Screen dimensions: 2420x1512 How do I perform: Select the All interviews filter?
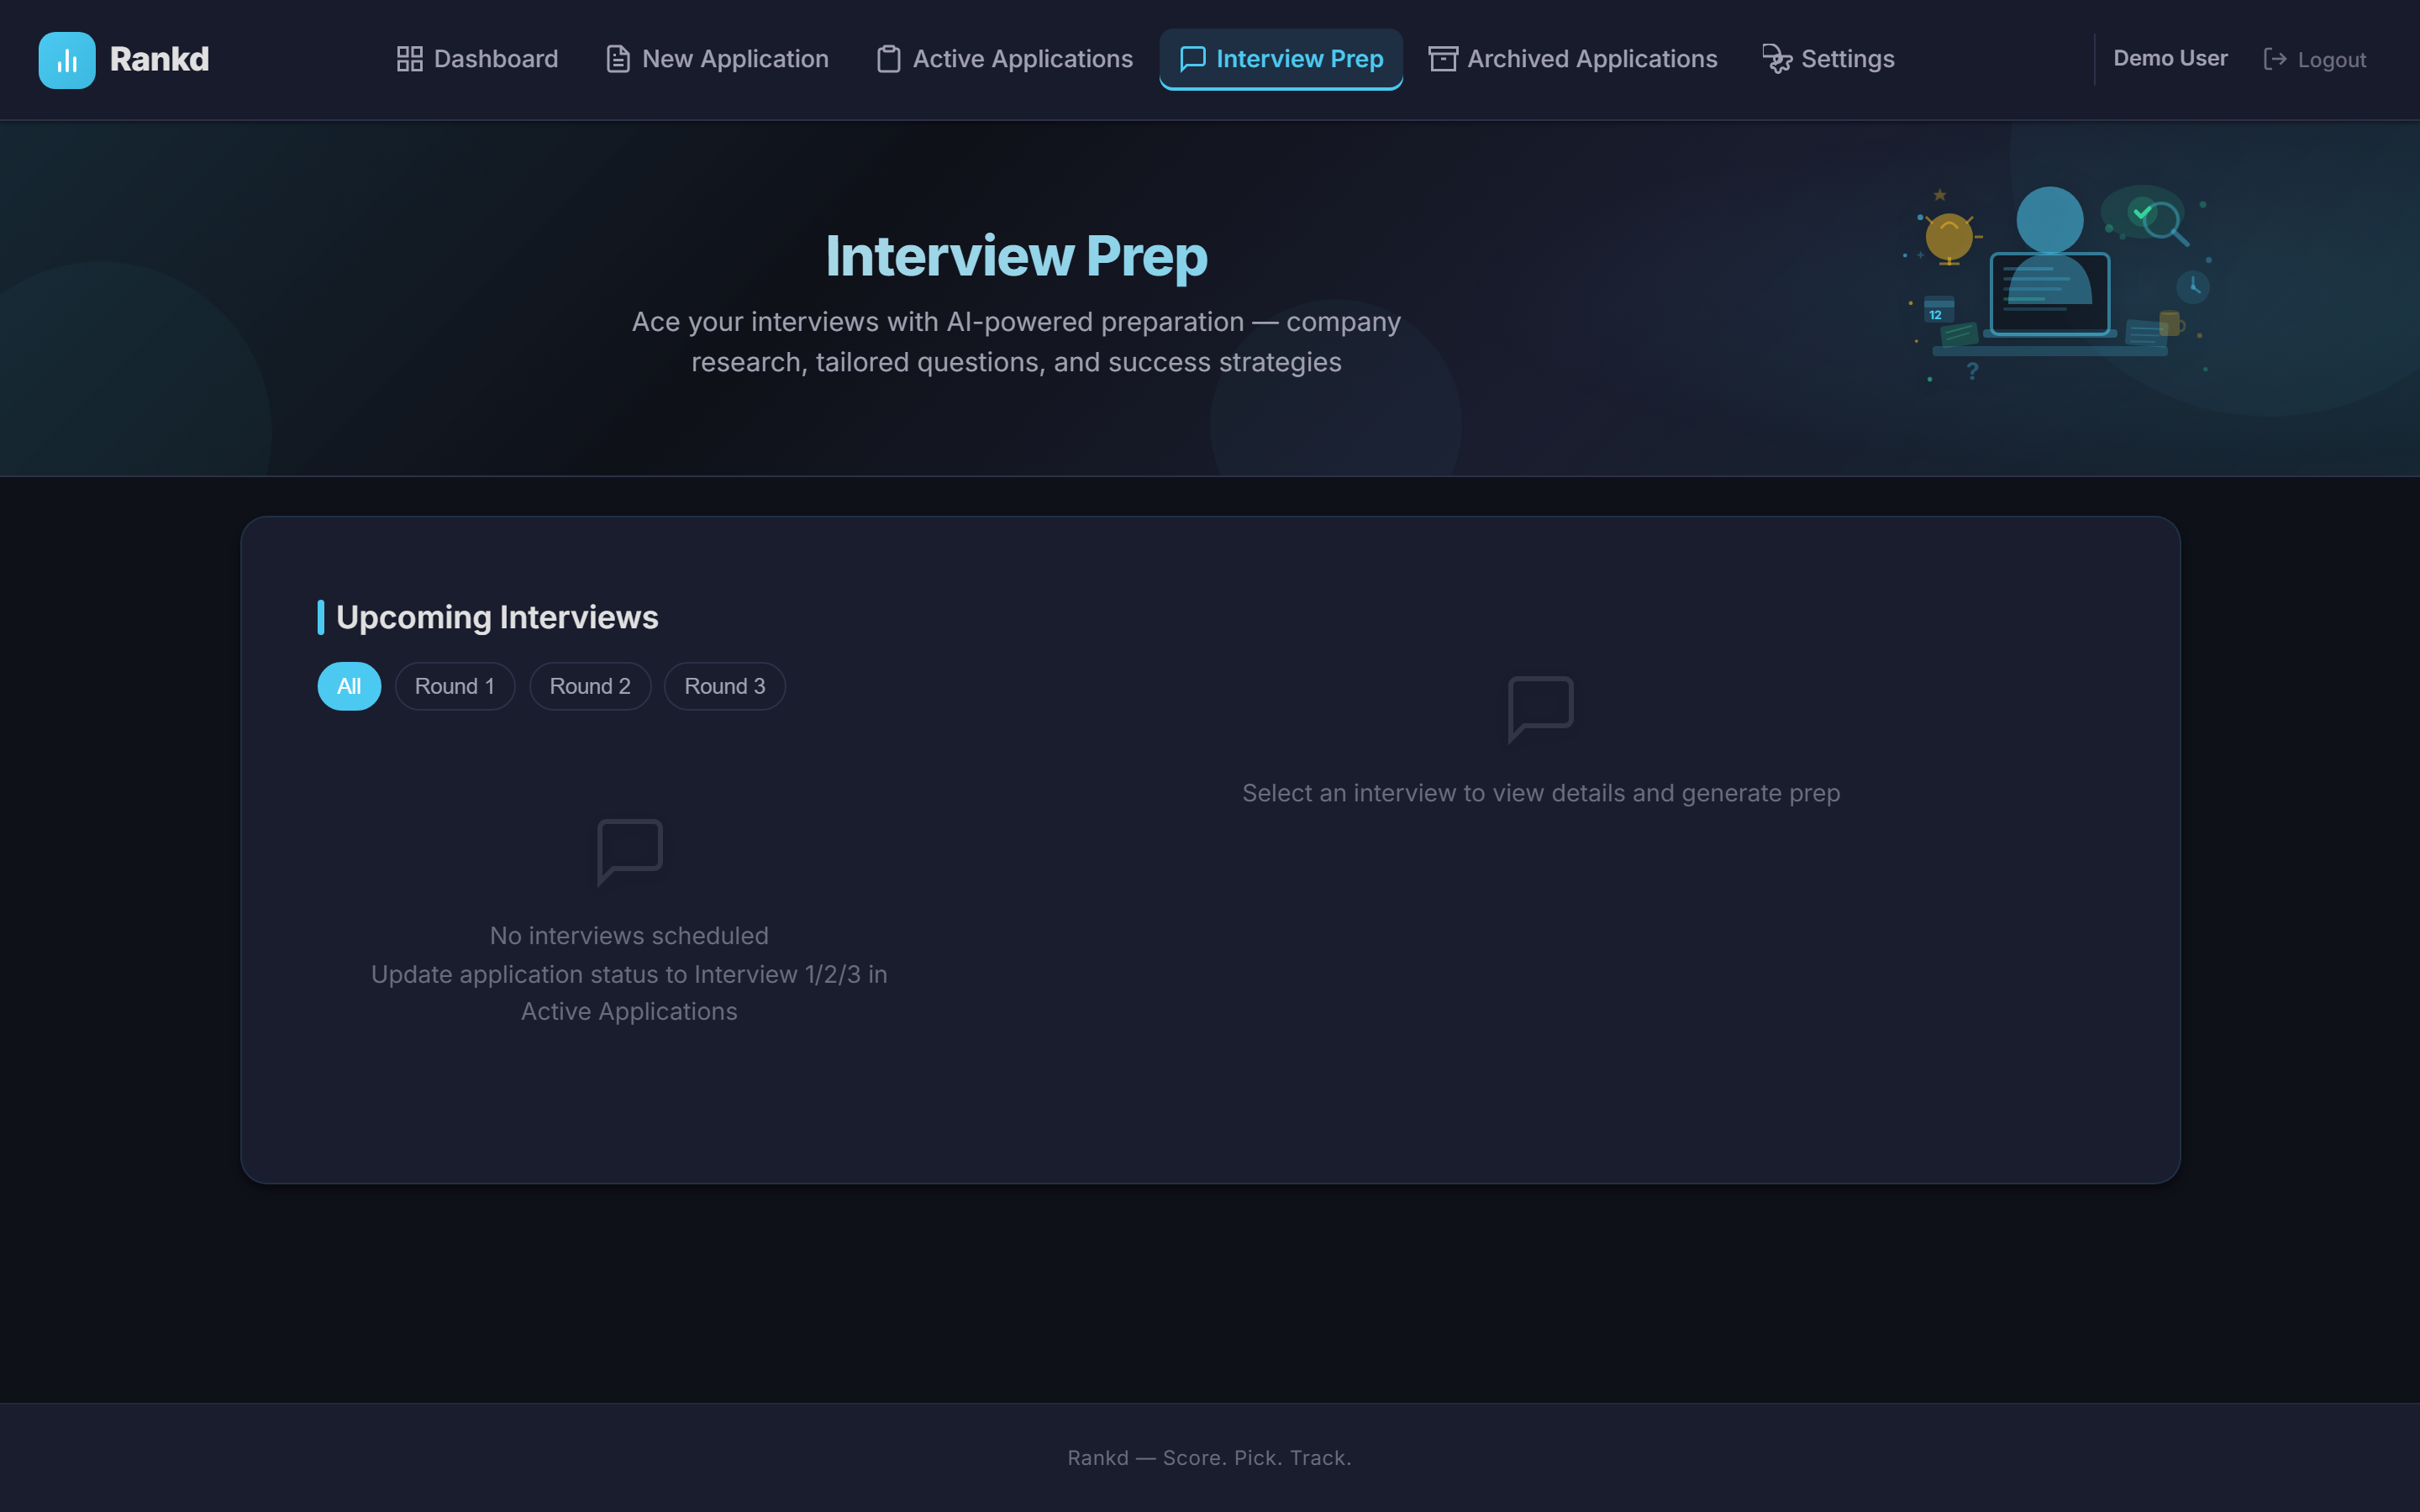(x=348, y=686)
